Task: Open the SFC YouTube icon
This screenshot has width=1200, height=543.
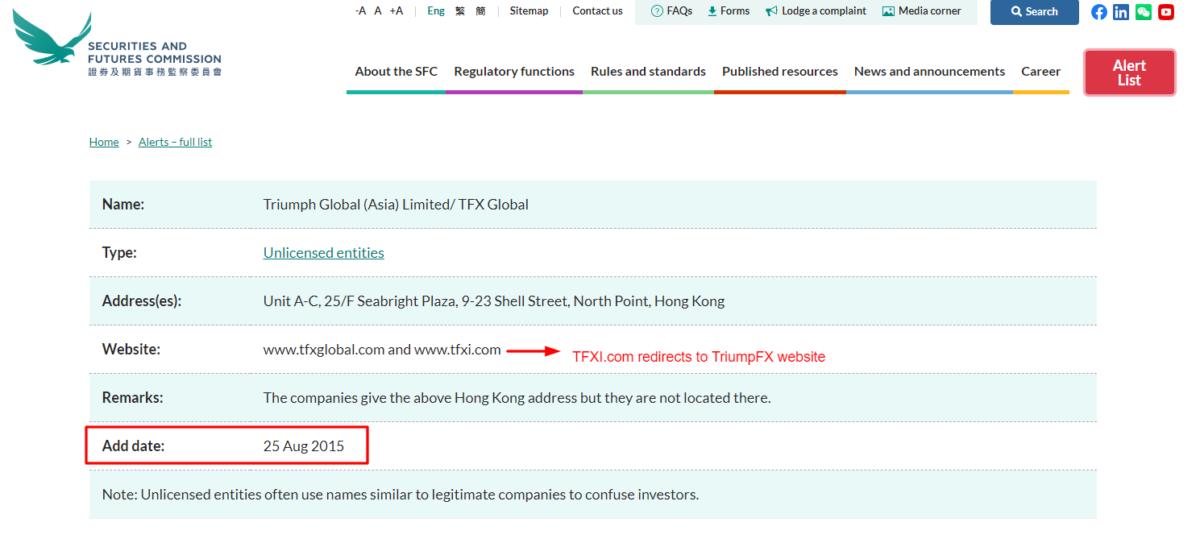Action: (x=1165, y=12)
